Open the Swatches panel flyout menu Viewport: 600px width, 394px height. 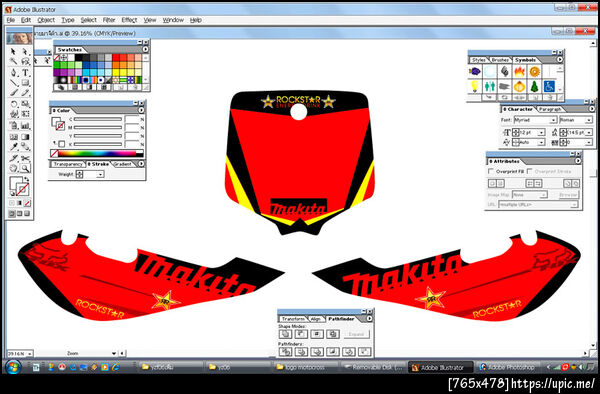click(x=145, y=49)
